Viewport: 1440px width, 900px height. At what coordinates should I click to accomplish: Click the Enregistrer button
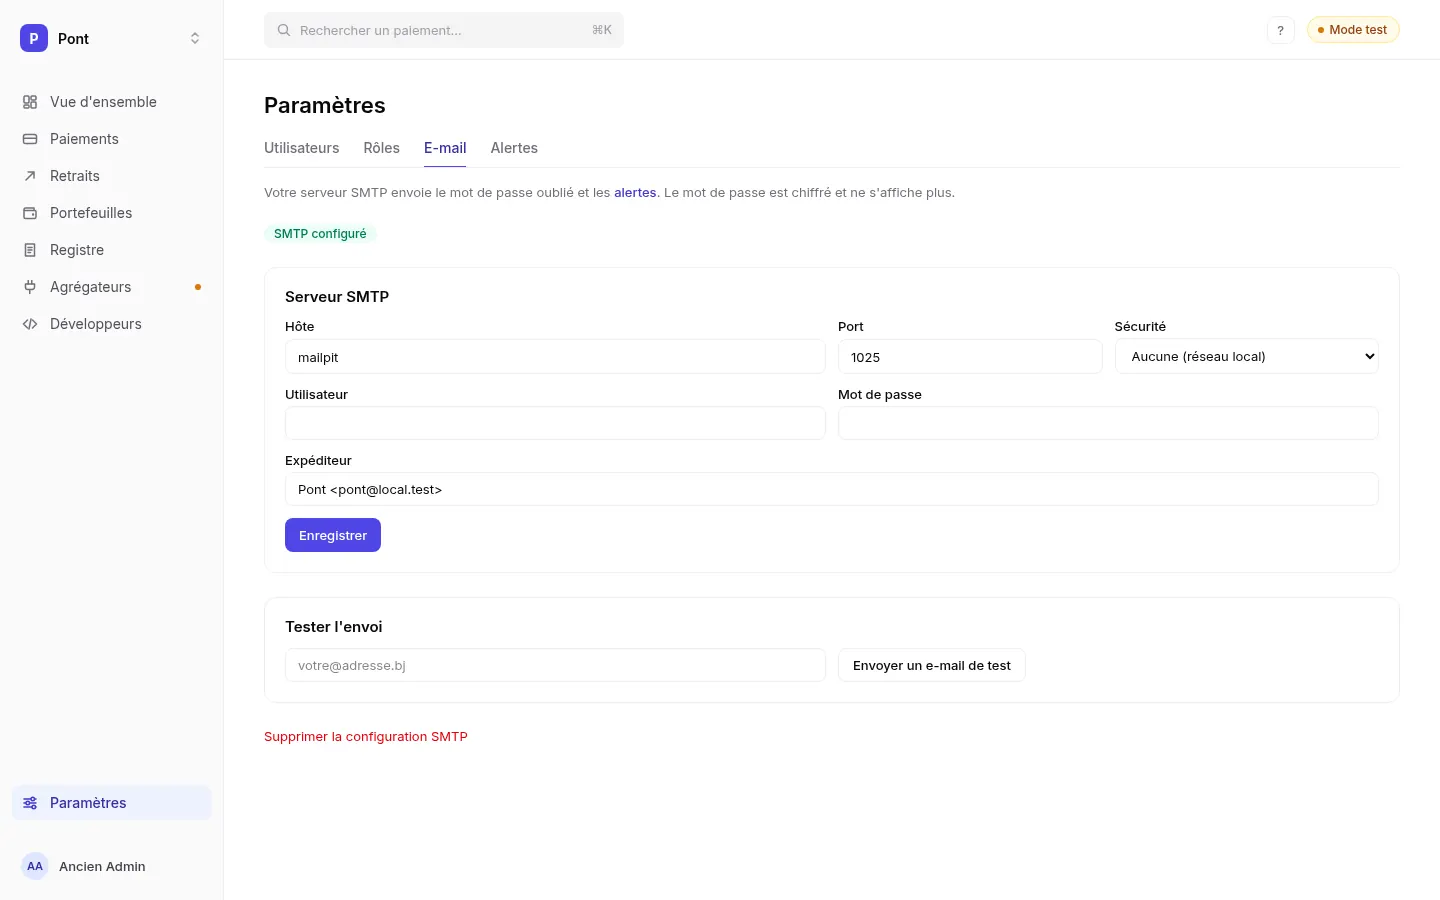333,535
